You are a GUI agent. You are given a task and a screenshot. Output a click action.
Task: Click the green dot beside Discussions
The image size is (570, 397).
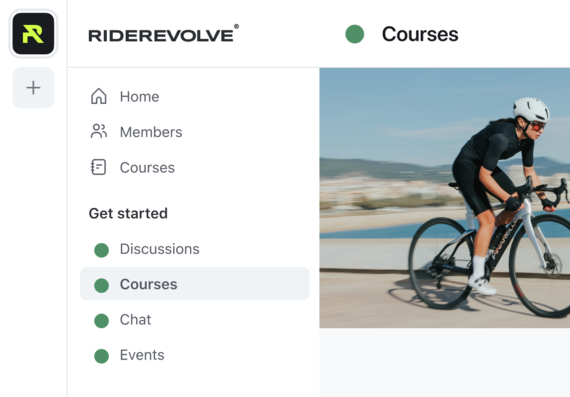click(101, 250)
